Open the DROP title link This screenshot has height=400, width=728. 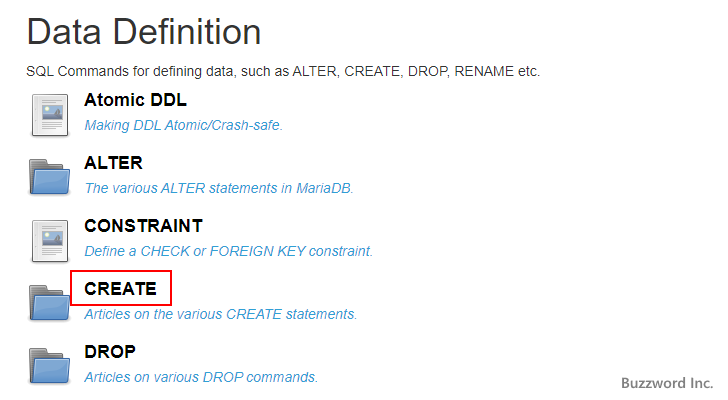point(110,352)
